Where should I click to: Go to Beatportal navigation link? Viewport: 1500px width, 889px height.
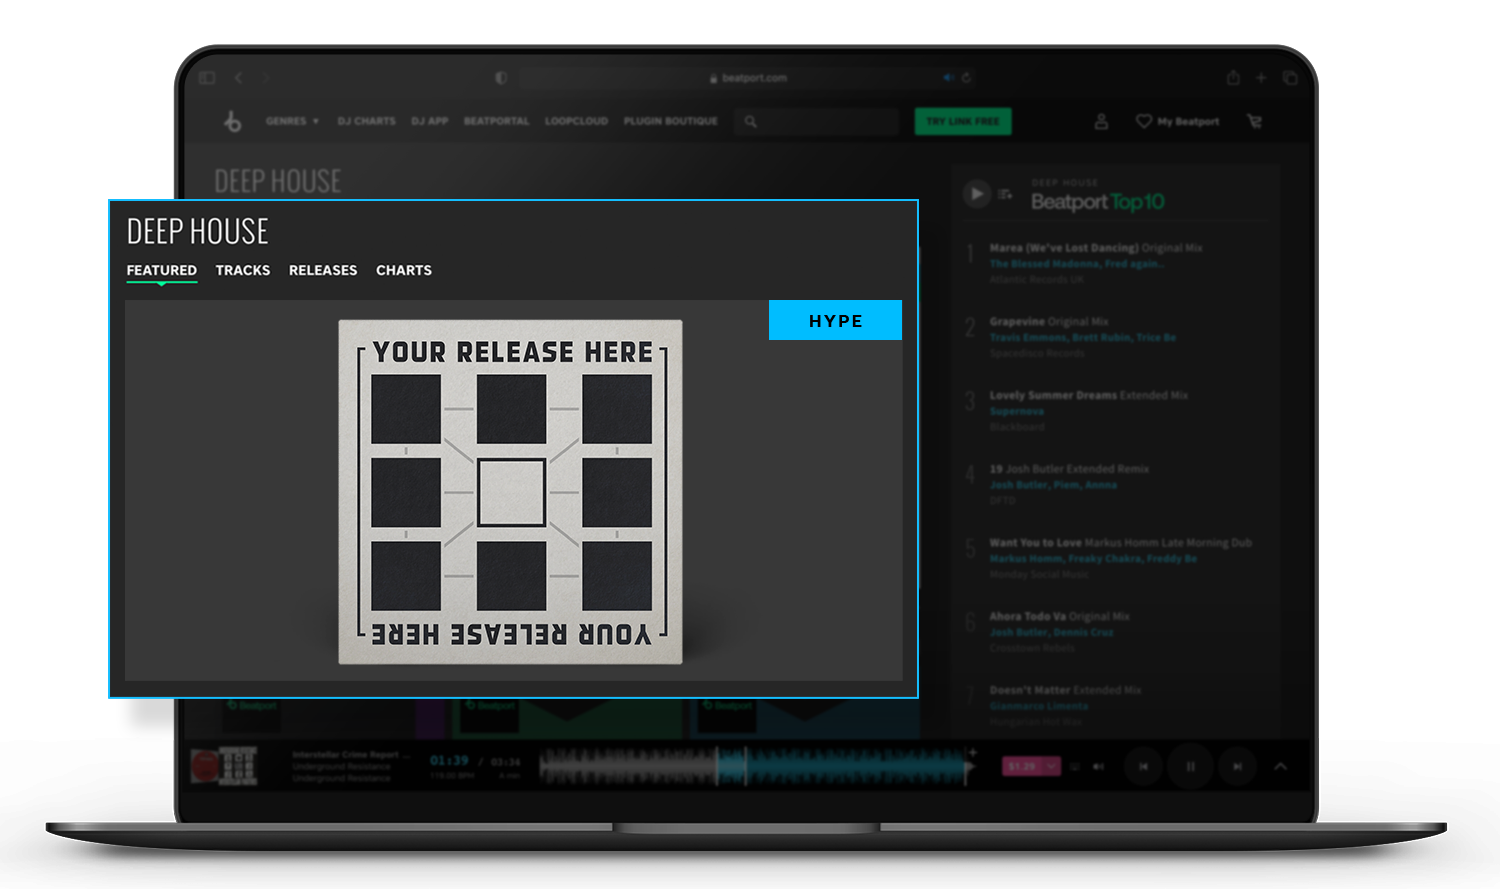click(496, 121)
